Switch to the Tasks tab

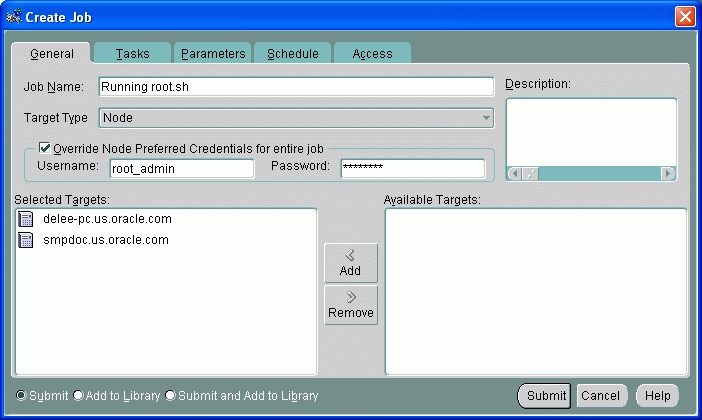click(x=133, y=54)
